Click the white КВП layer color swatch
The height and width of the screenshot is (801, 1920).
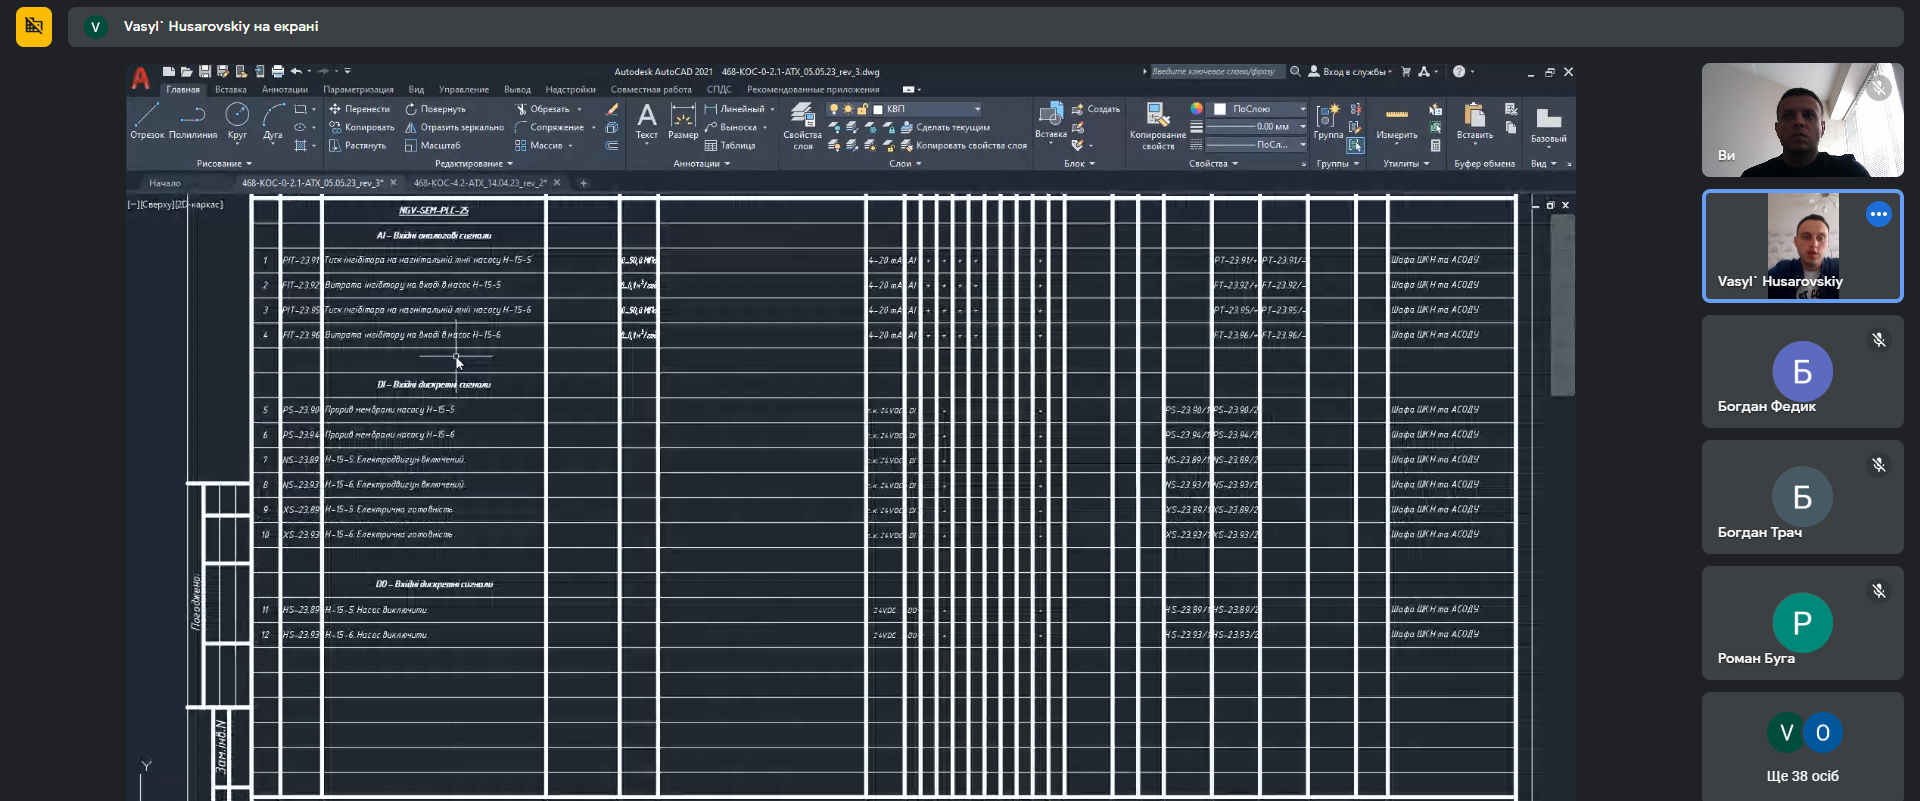(x=878, y=109)
